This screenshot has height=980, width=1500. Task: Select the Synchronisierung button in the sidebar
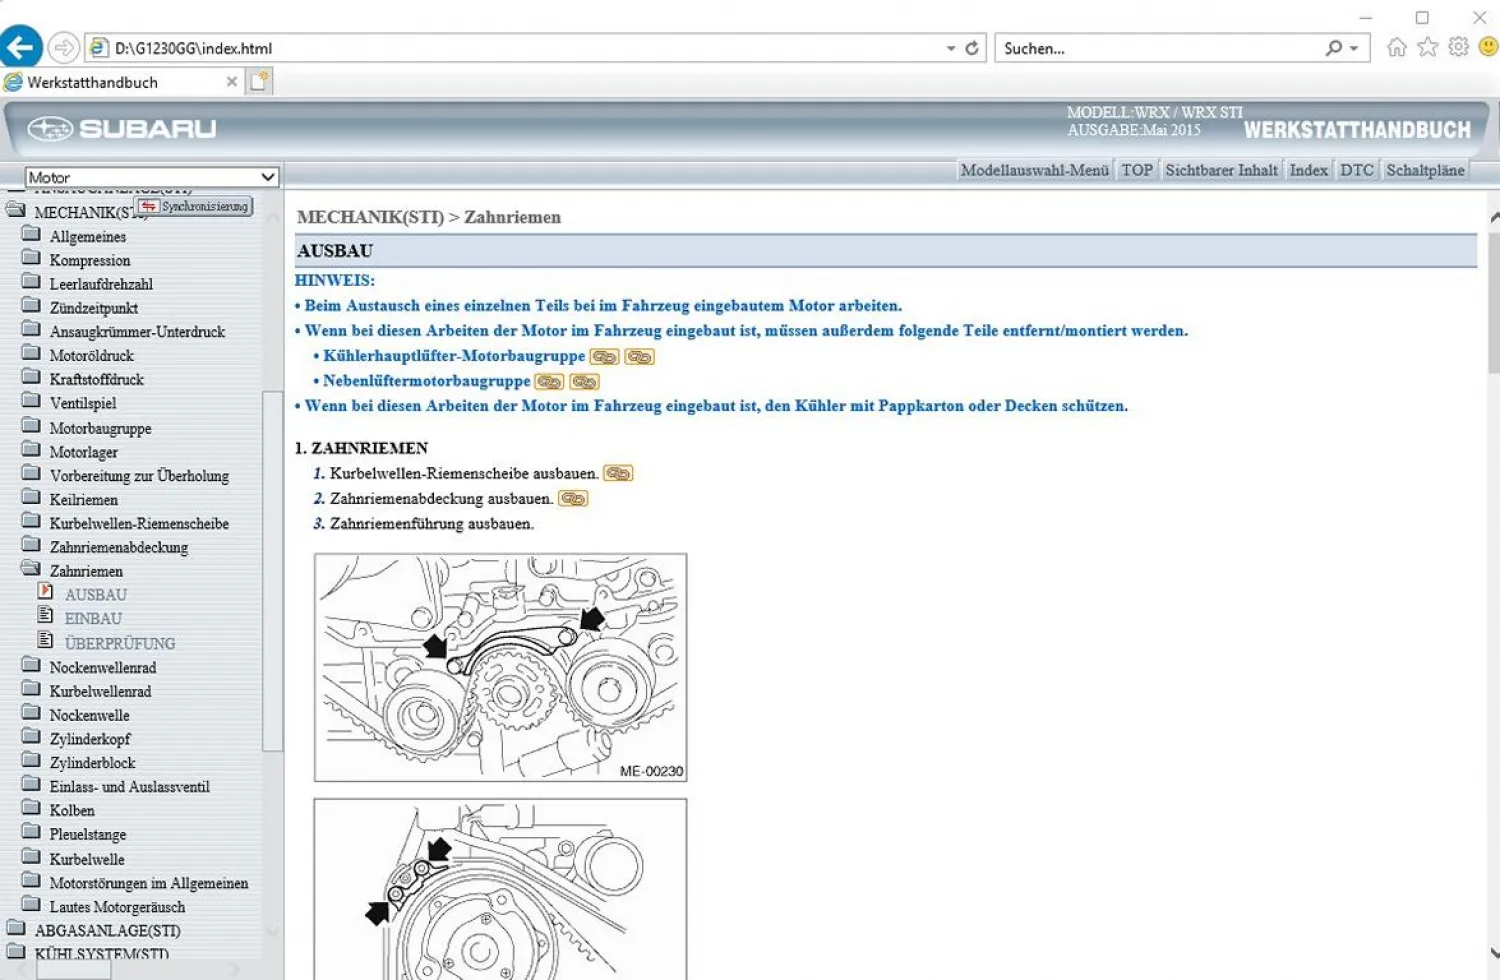pyautogui.click(x=194, y=206)
